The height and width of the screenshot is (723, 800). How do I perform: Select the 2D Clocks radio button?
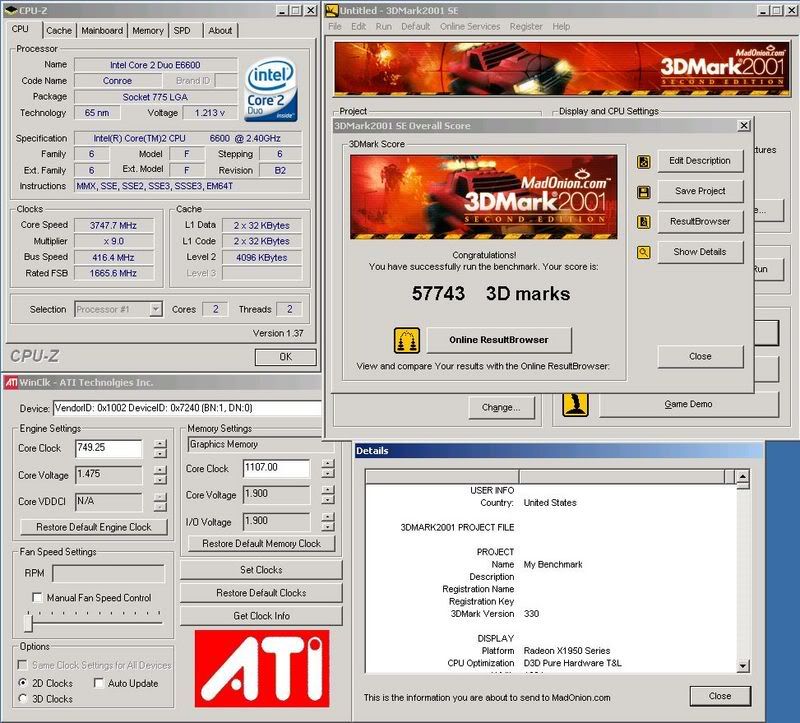22,682
